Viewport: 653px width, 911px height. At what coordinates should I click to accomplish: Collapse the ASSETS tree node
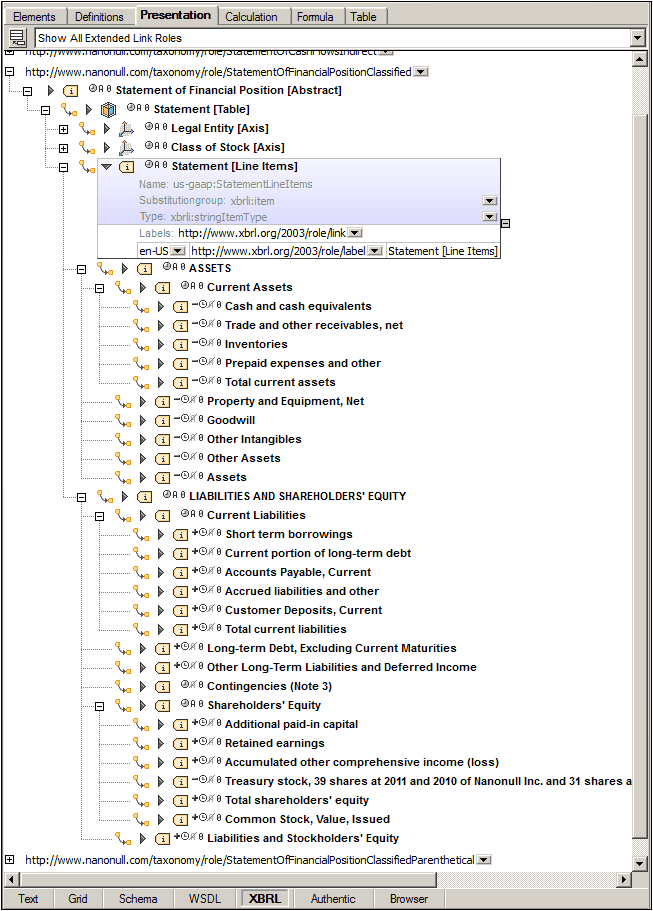(x=82, y=269)
